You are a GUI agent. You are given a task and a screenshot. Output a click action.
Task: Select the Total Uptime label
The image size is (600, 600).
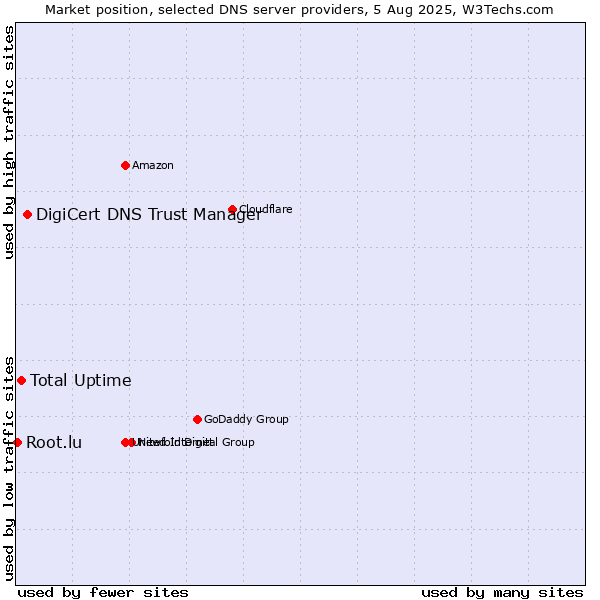81,381
